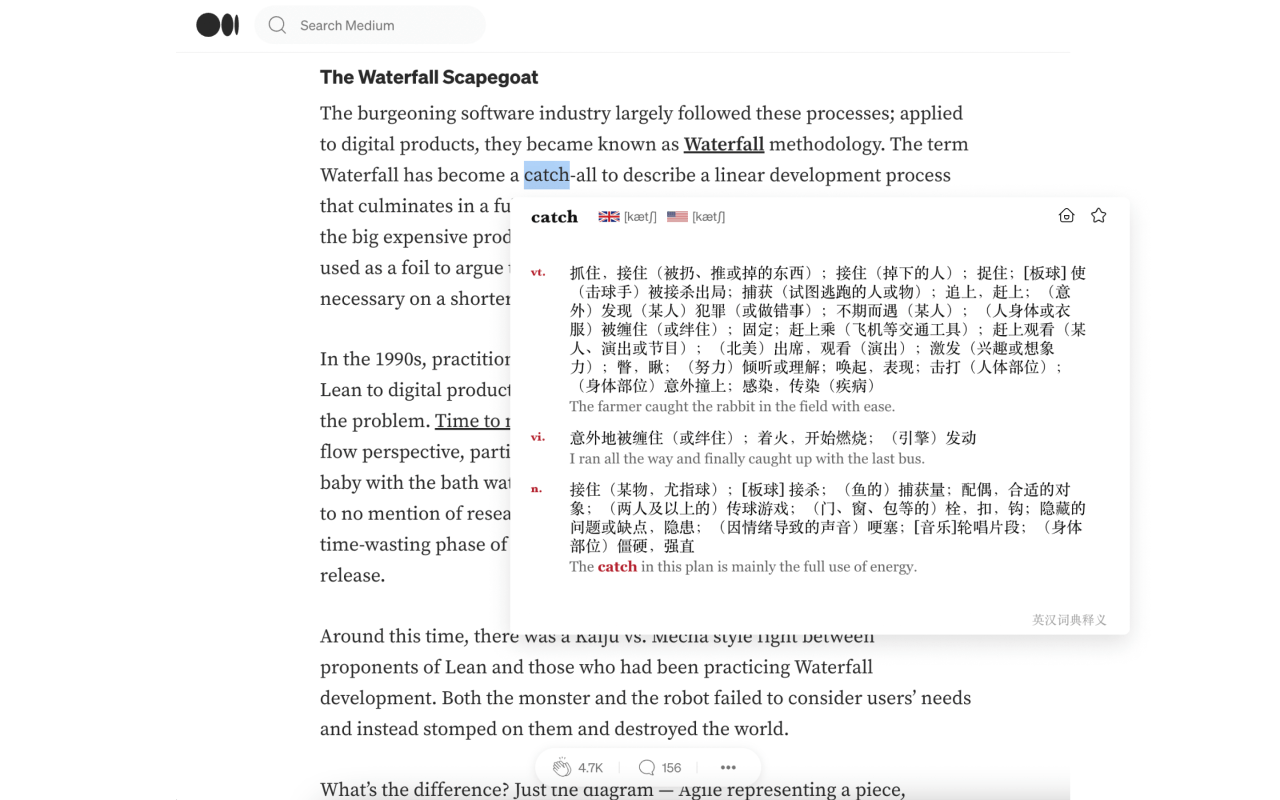Toggle the star to favorite 'catch'
The height and width of the screenshot is (800, 1280).
1098,214
